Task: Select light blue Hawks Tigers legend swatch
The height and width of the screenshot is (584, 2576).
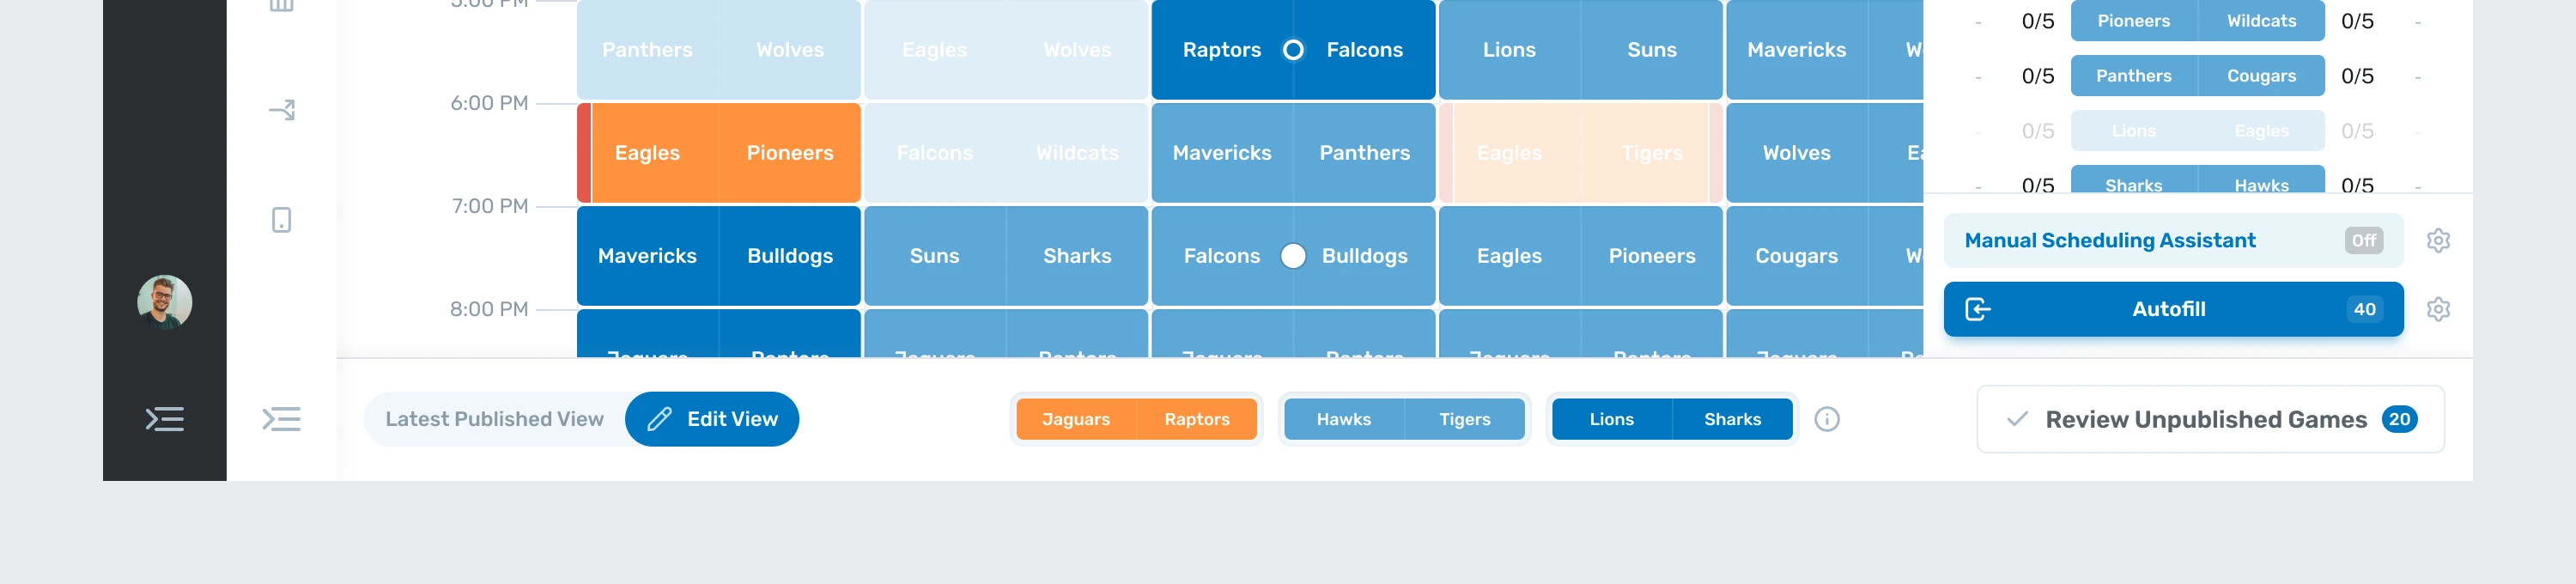Action: click(1404, 419)
